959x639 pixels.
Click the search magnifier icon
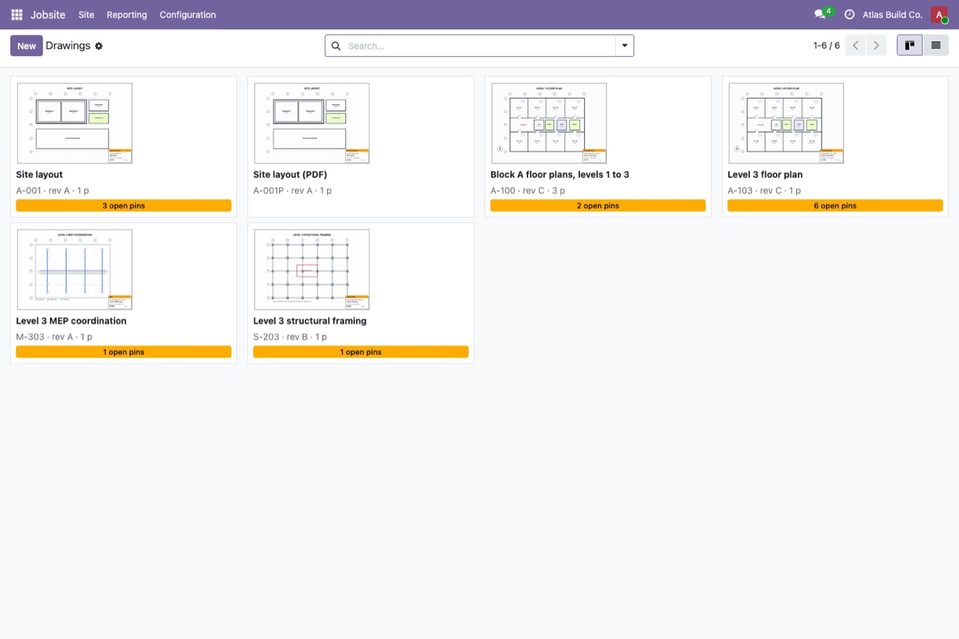336,46
